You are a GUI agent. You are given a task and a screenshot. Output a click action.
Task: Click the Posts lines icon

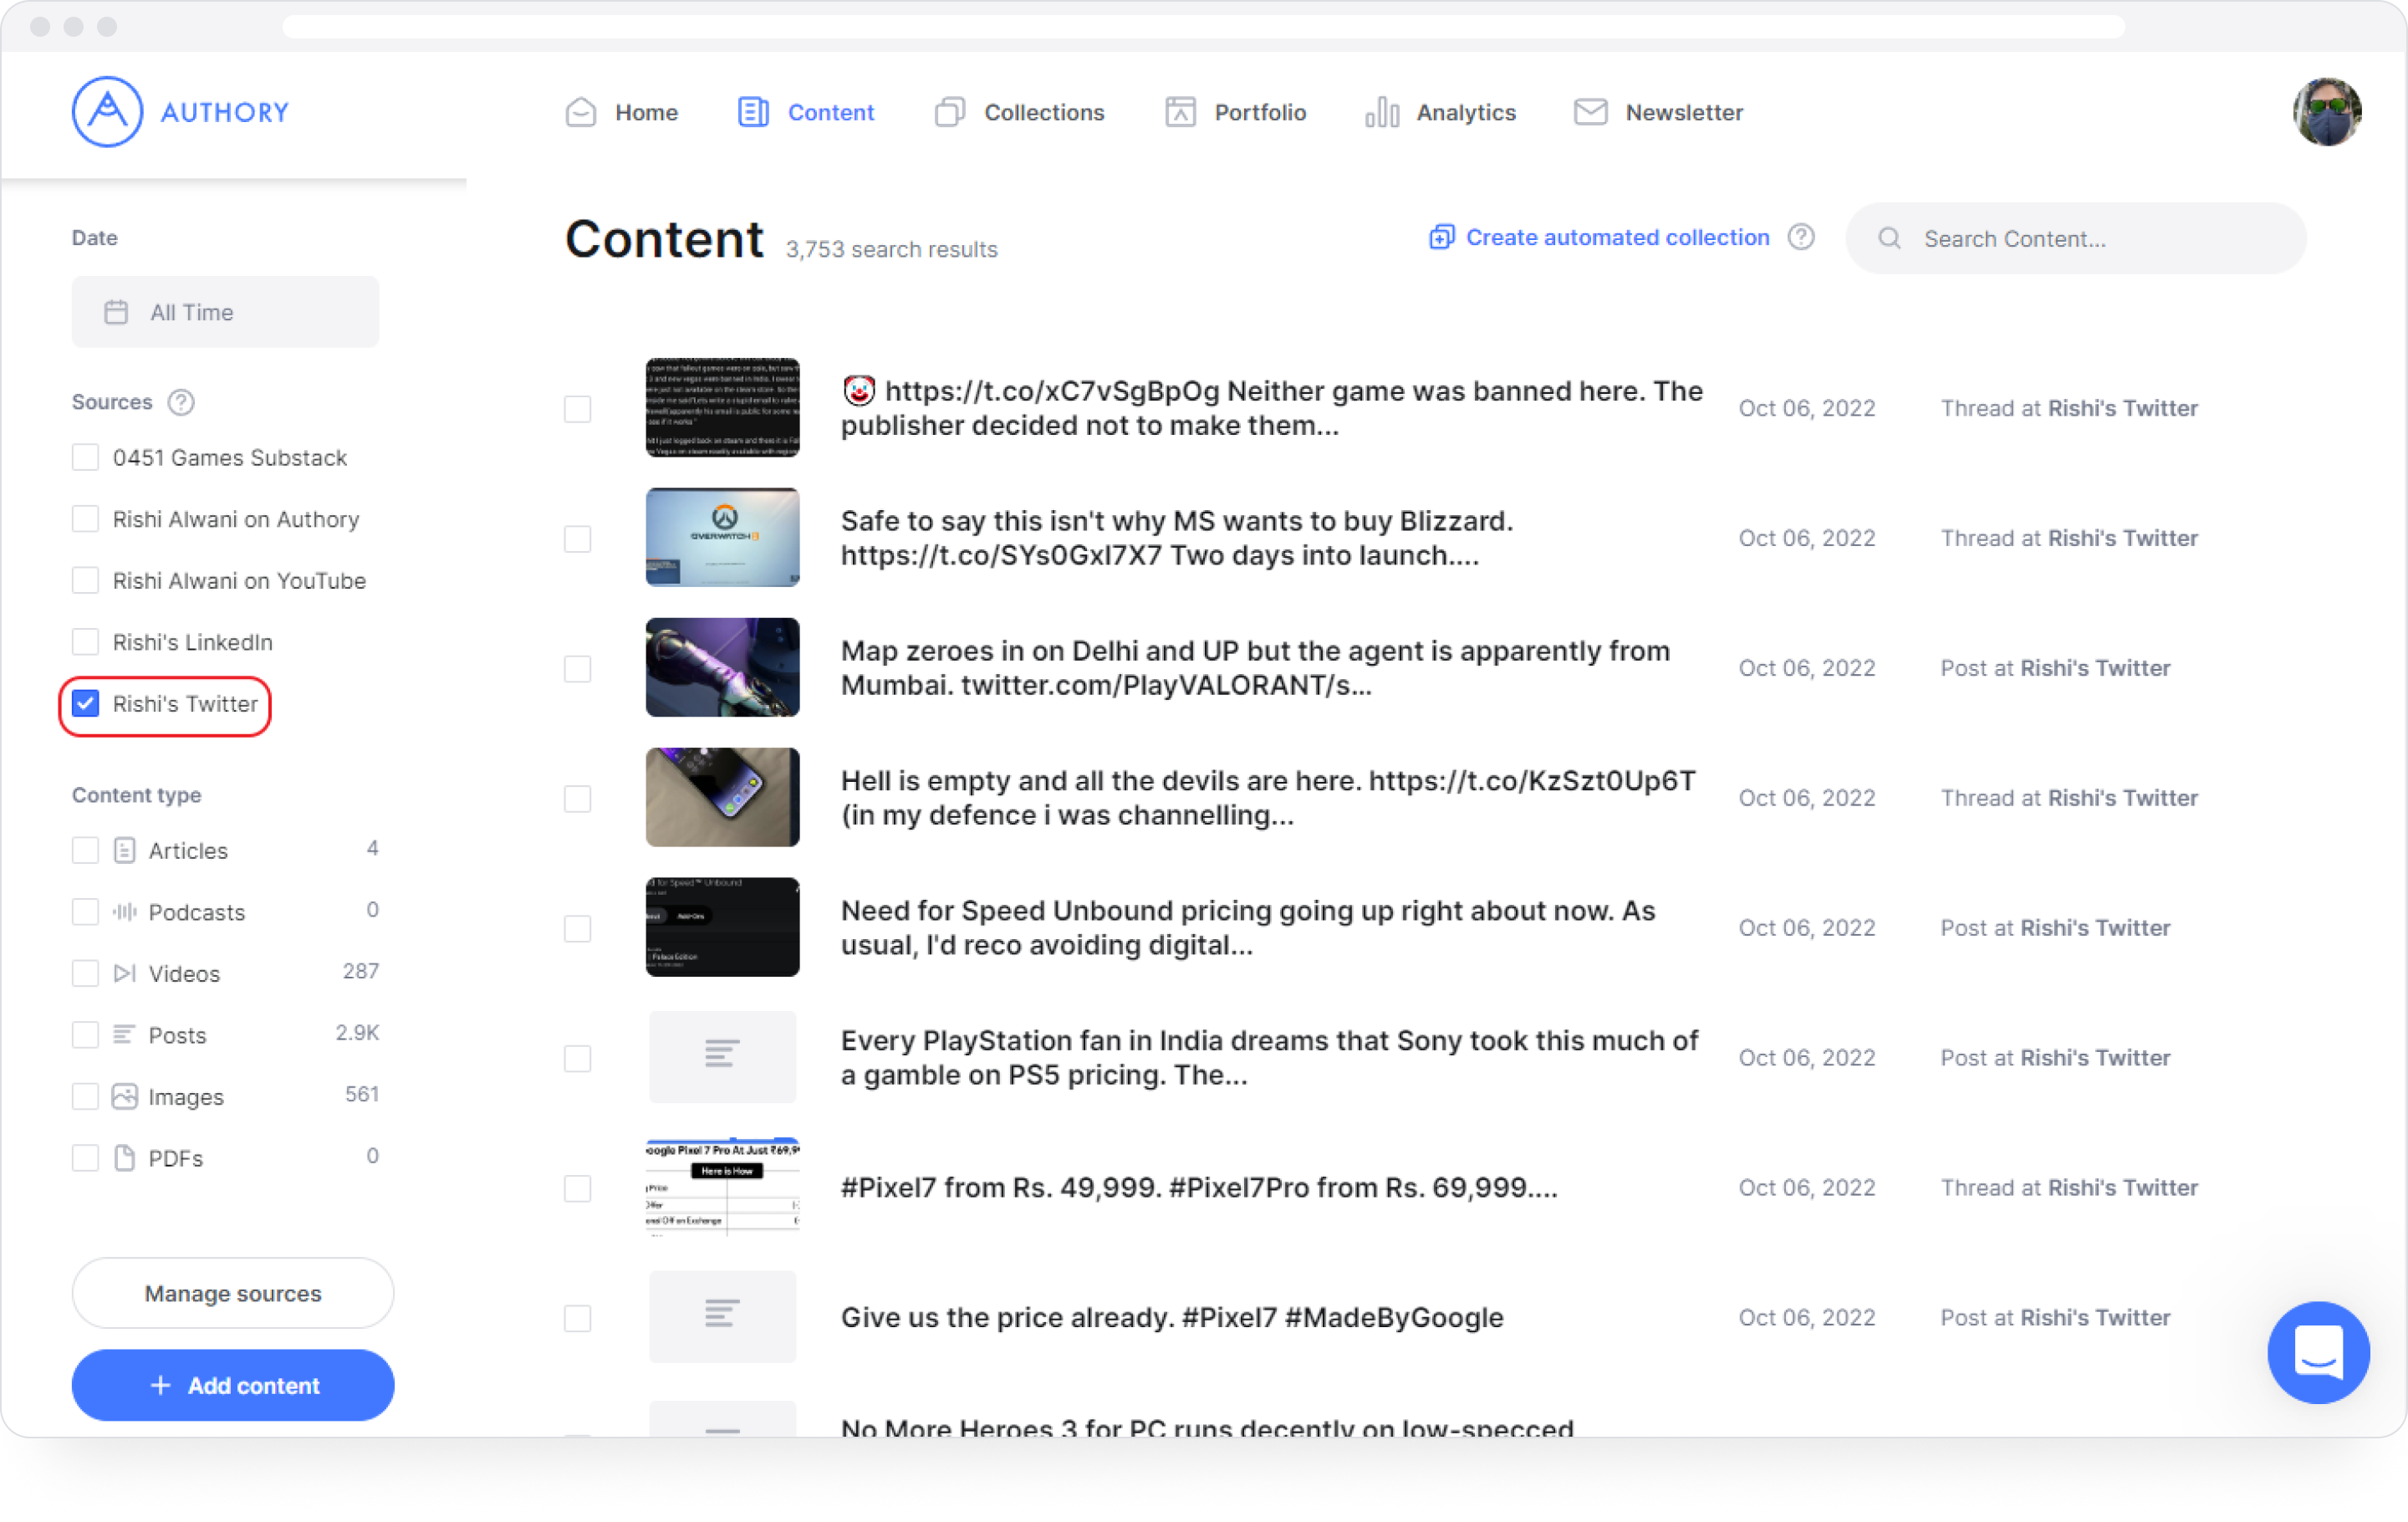[124, 1035]
